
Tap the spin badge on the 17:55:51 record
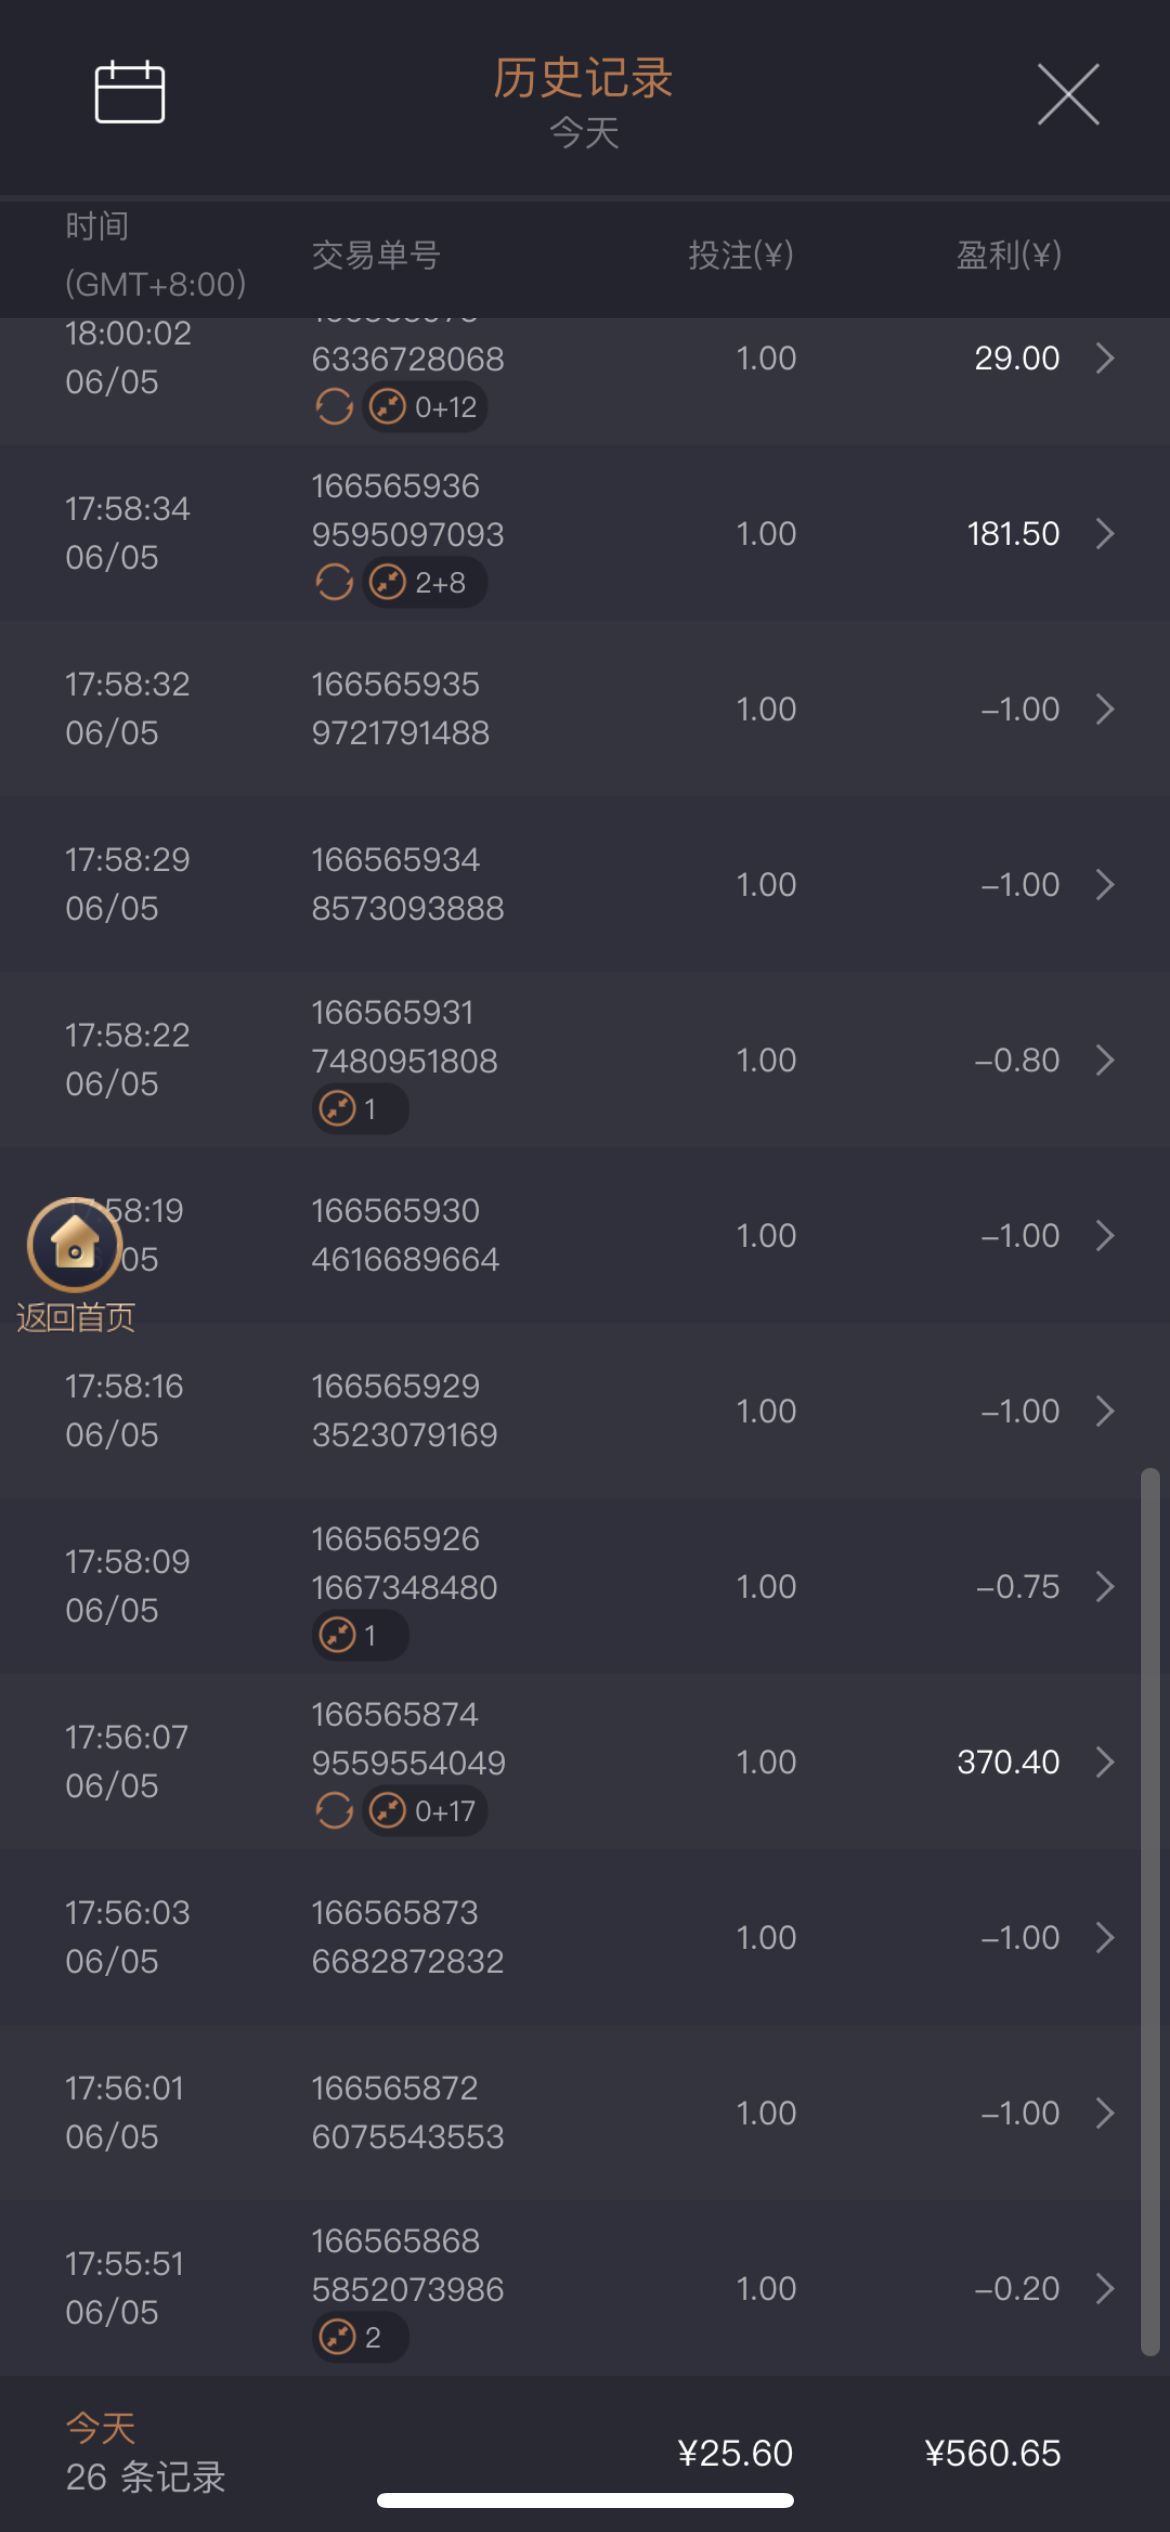tap(360, 2338)
